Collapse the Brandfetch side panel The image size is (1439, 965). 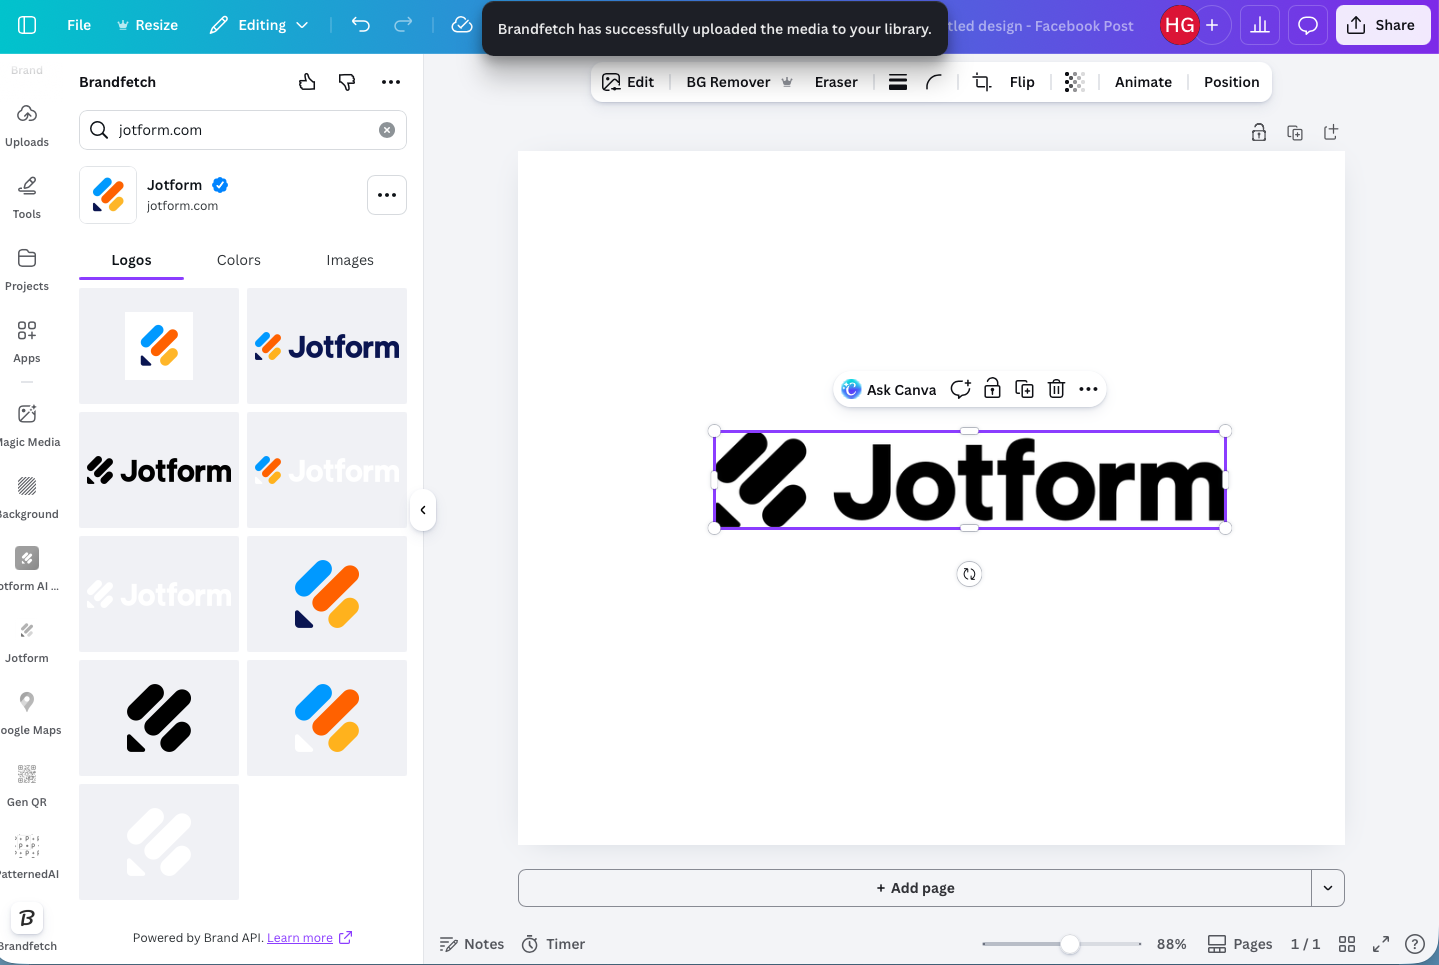[423, 510]
